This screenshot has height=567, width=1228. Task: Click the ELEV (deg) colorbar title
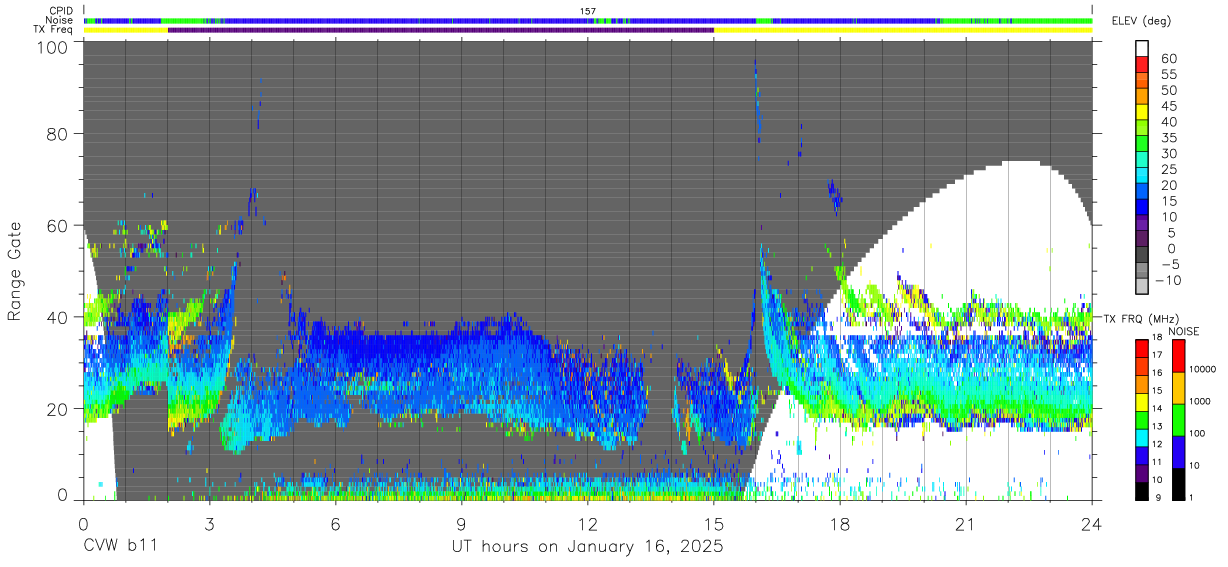click(x=1141, y=21)
